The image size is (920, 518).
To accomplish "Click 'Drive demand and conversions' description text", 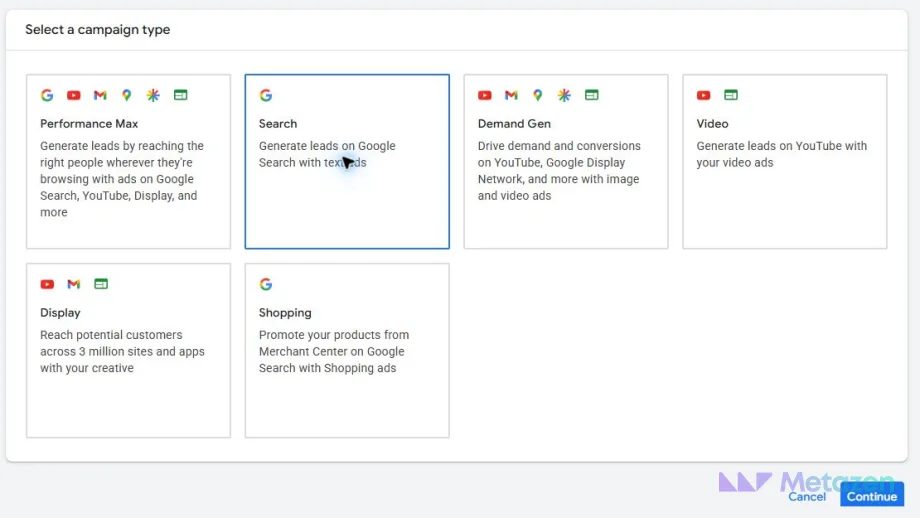I will point(559,171).
